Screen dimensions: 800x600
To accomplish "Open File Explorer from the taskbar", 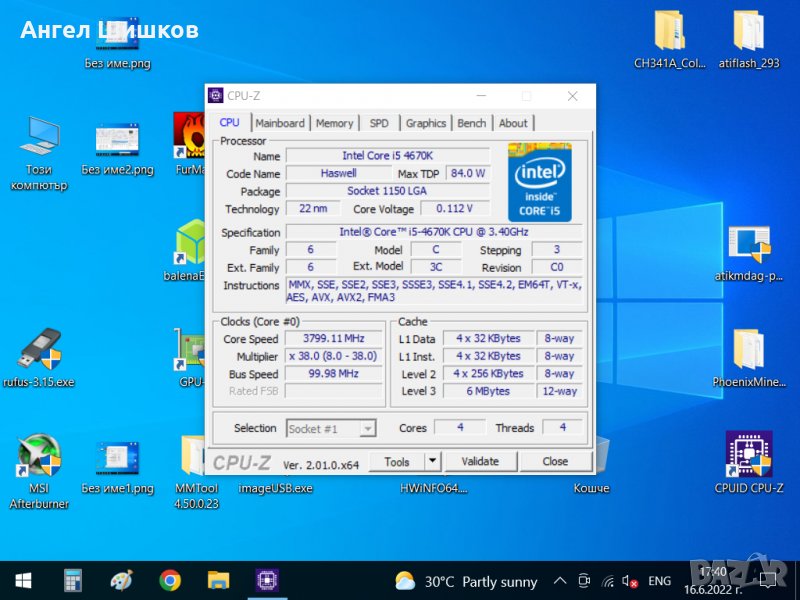I will click(218, 580).
